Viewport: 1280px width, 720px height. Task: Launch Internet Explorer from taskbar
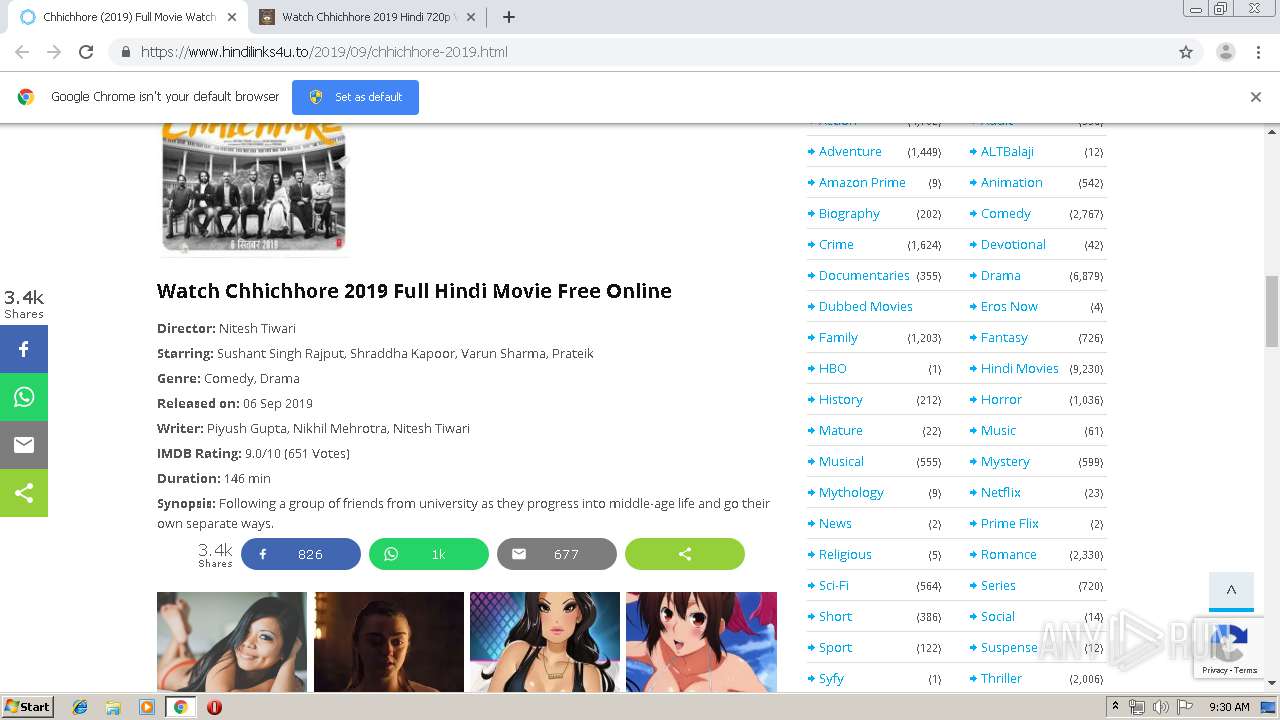[80, 707]
